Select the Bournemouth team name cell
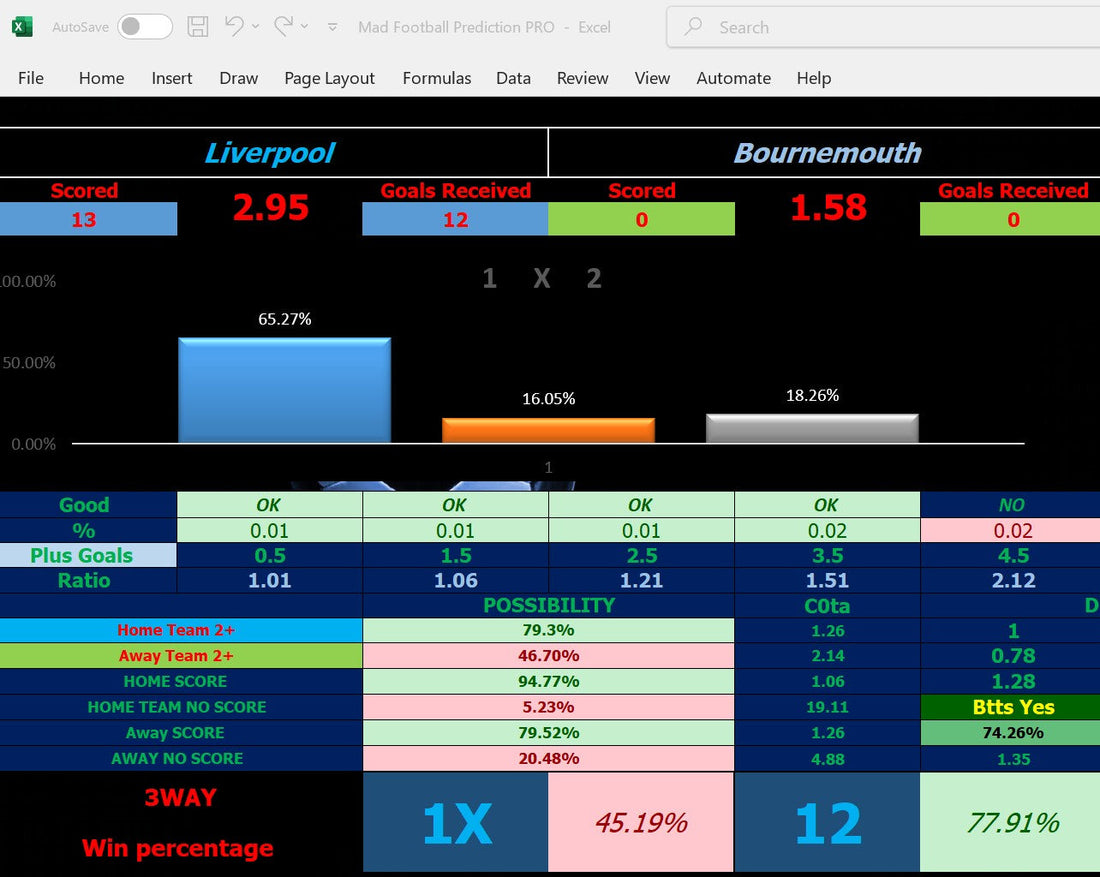 click(x=827, y=153)
